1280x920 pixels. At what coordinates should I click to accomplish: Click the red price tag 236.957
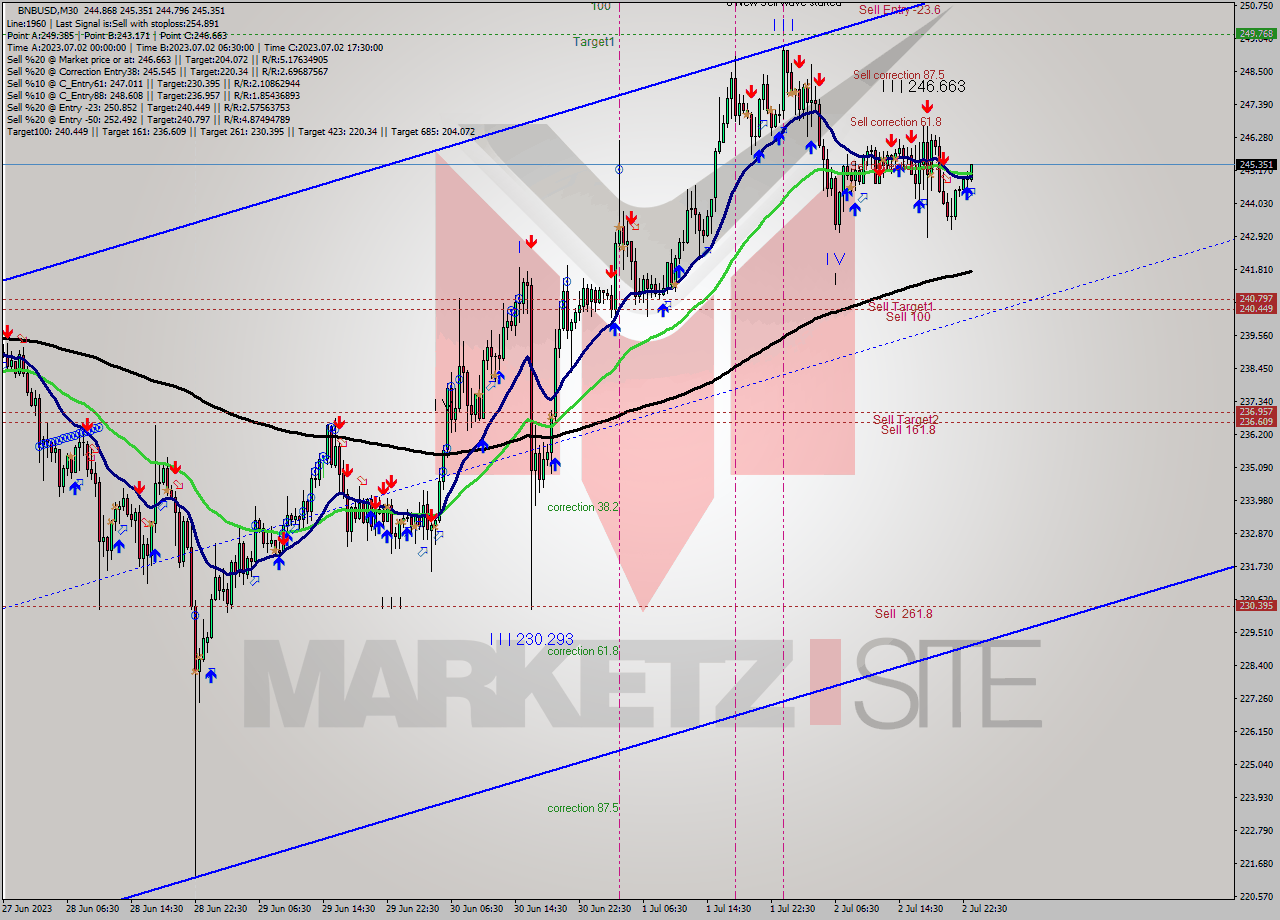[1256, 412]
